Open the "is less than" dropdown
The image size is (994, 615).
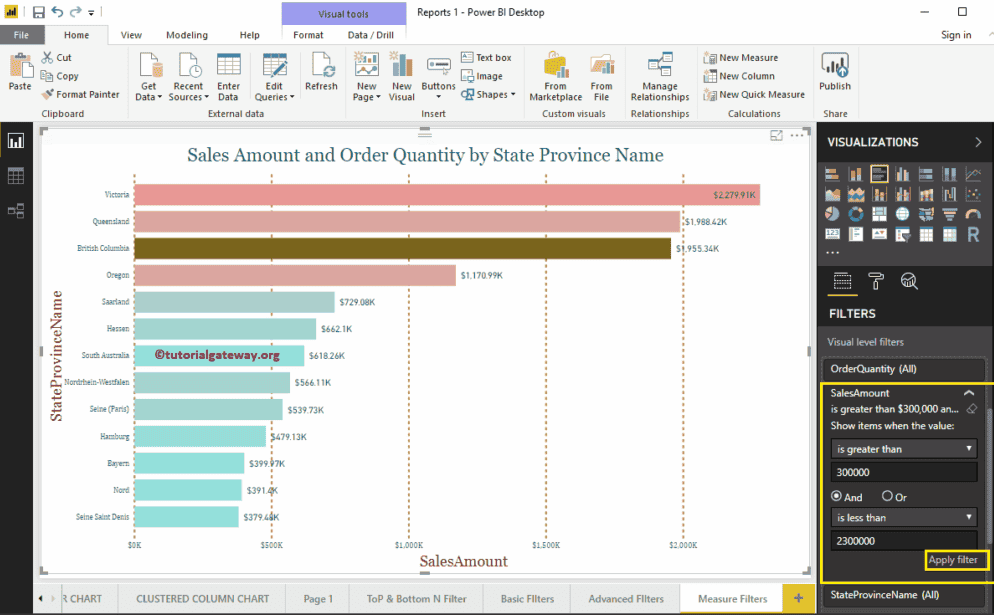(902, 517)
